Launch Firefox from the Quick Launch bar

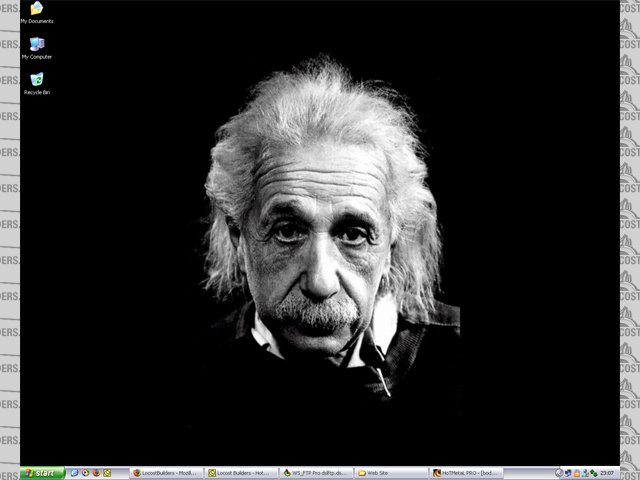click(96, 473)
